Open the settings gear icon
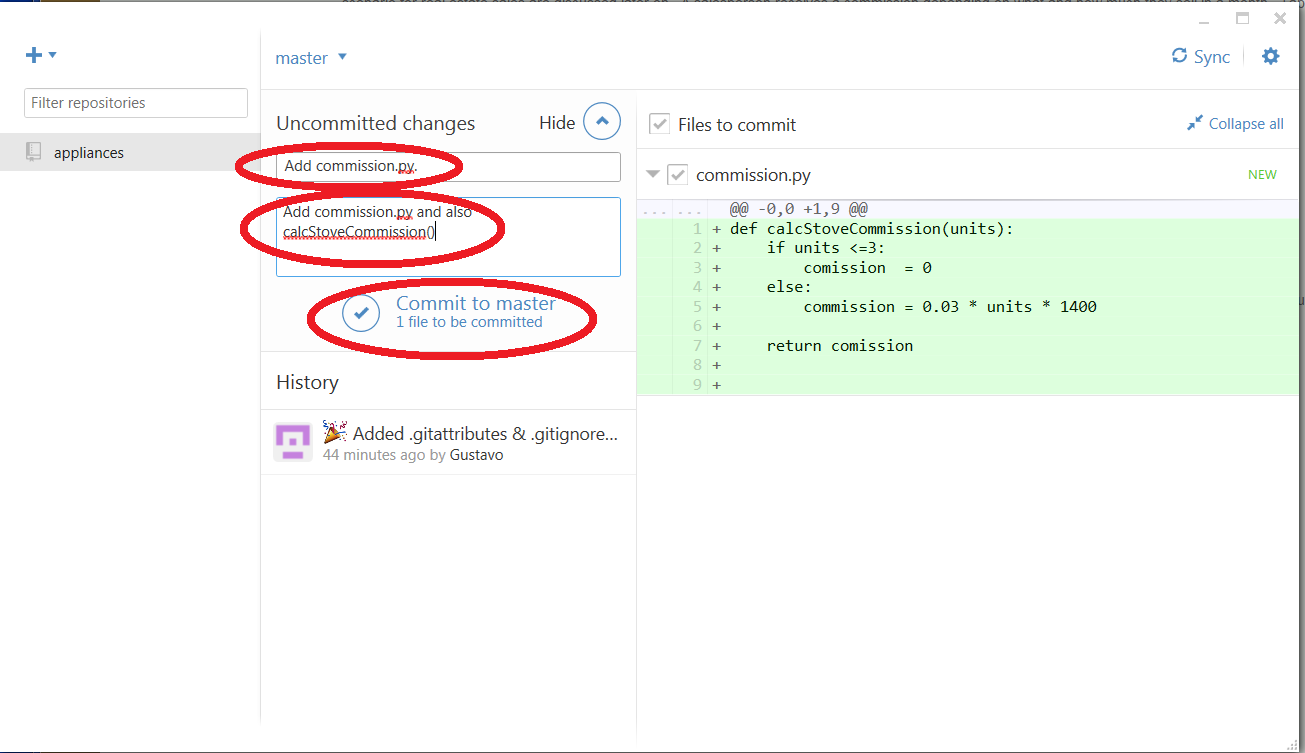Image resolution: width=1305 pixels, height=753 pixels. [1270, 56]
